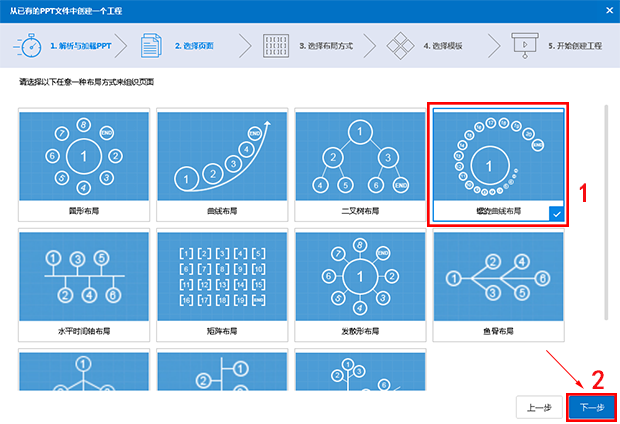The height and width of the screenshot is (424, 620).
Task: Select the 鱼骨布局 layout thumbnail
Action: (x=498, y=276)
